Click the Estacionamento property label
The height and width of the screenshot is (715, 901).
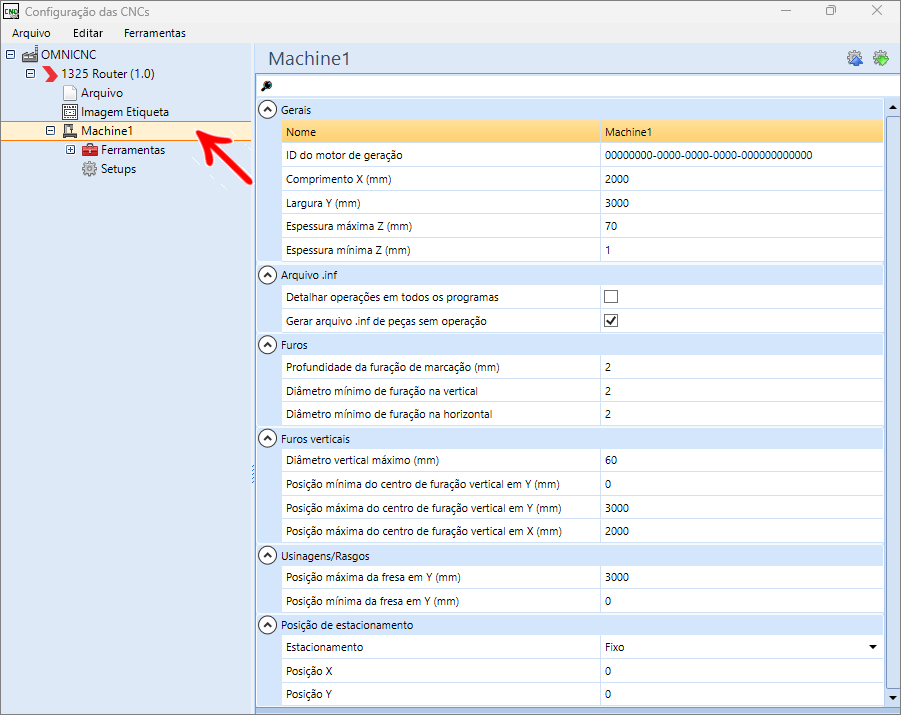pyautogui.click(x=325, y=647)
